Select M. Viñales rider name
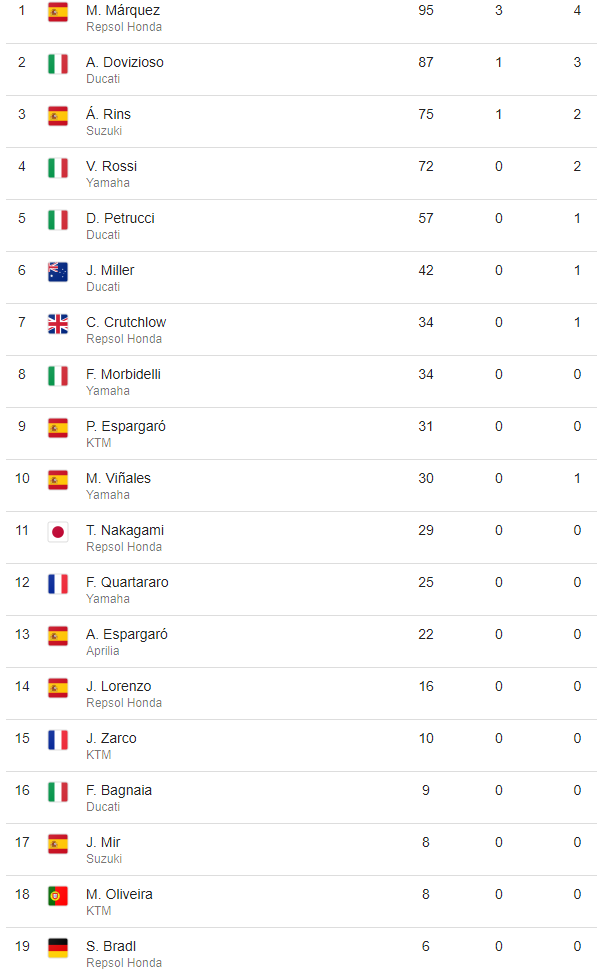Viewport: 597px width, 973px height. pyautogui.click(x=119, y=478)
